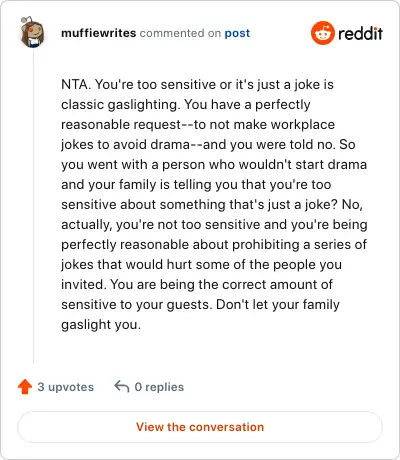Click the line starting "perfectly reasonable about prohibiting"
400x460 pixels.
pyautogui.click(x=214, y=245)
